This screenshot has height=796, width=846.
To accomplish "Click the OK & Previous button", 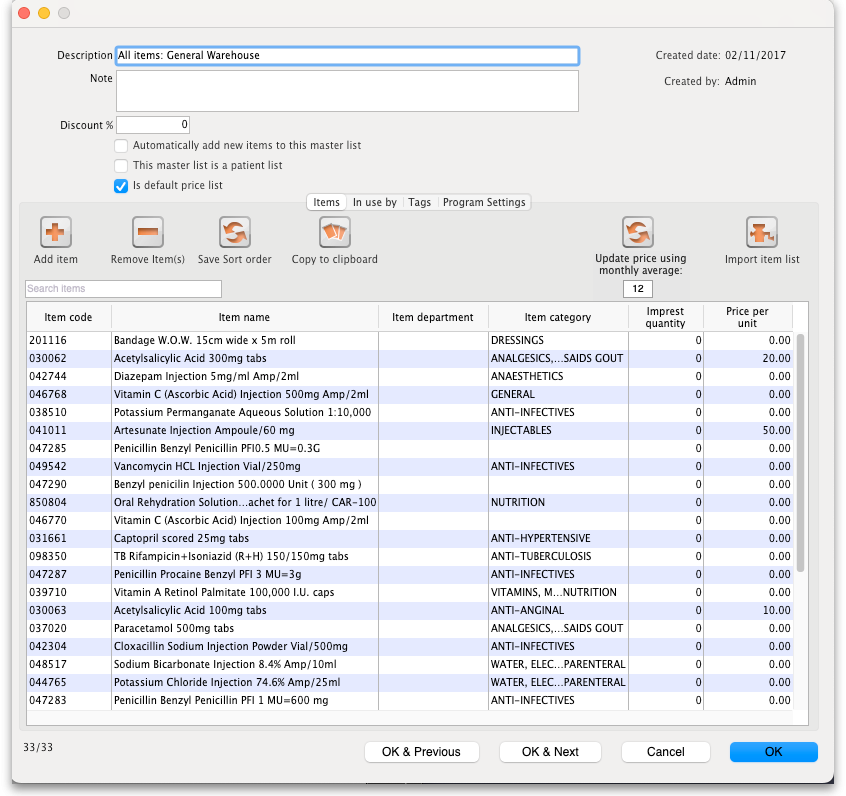I will tap(421, 752).
